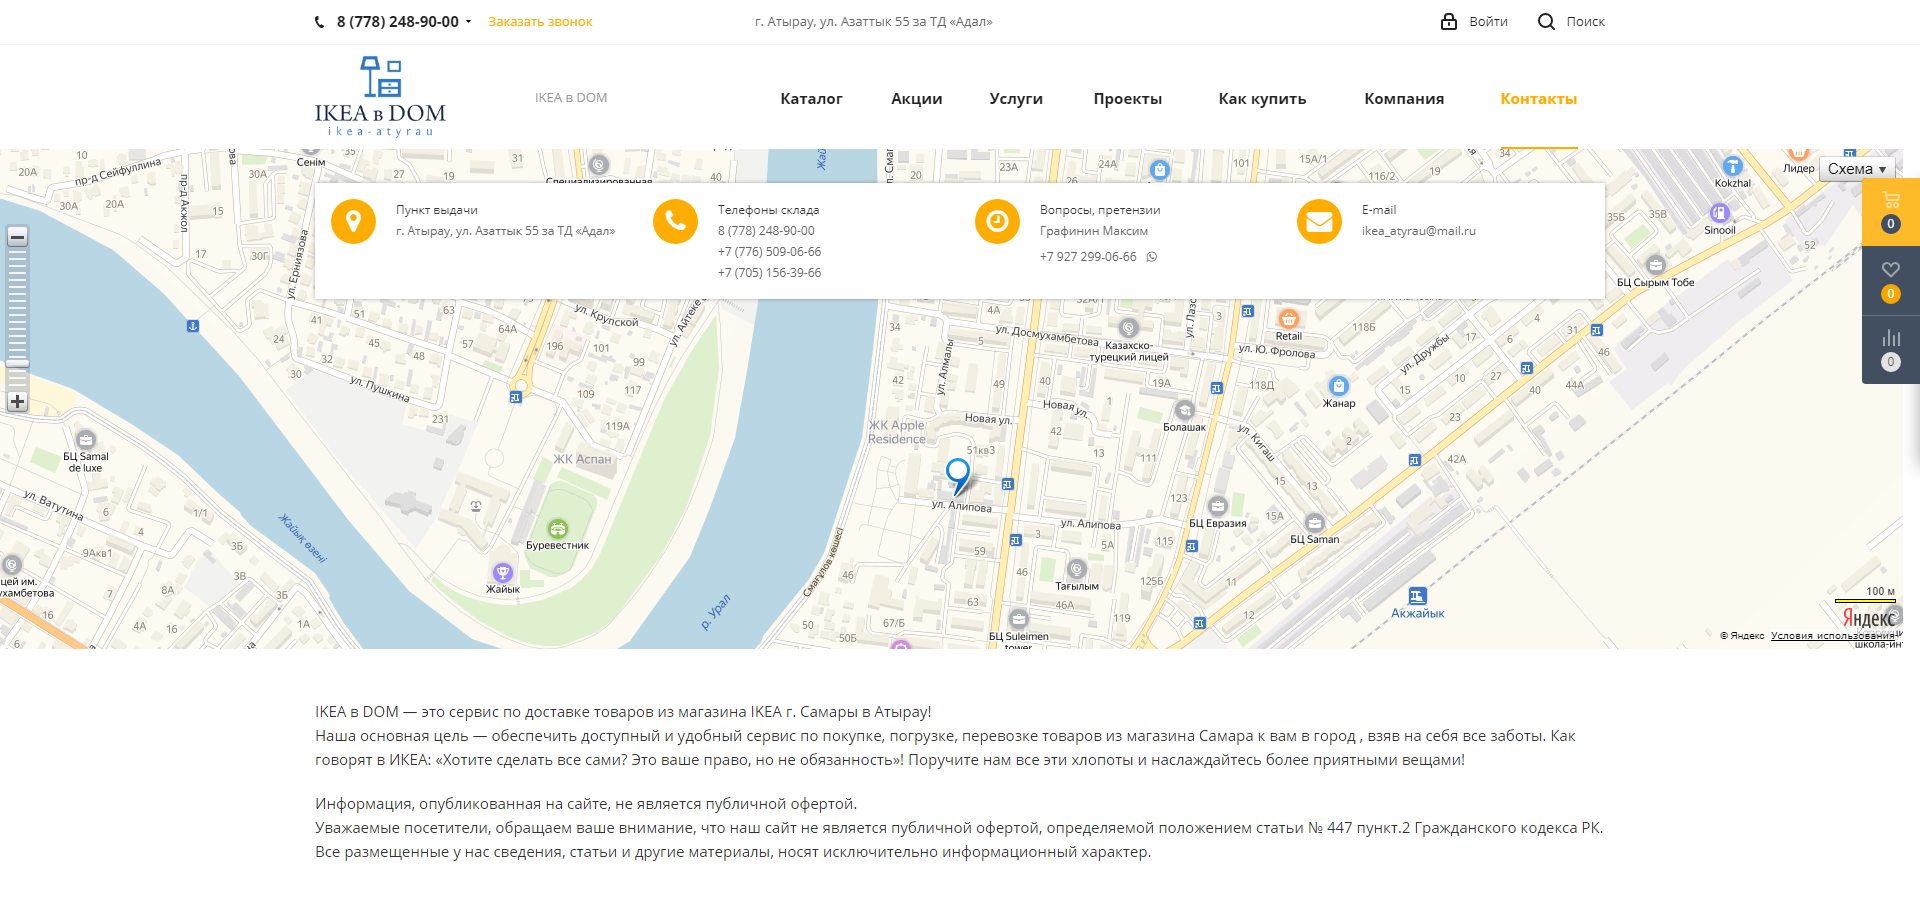Image resolution: width=1920 pixels, height=920 pixels.
Task: Click 'IKEA в DOM' slogan text near logo
Action: point(571,98)
